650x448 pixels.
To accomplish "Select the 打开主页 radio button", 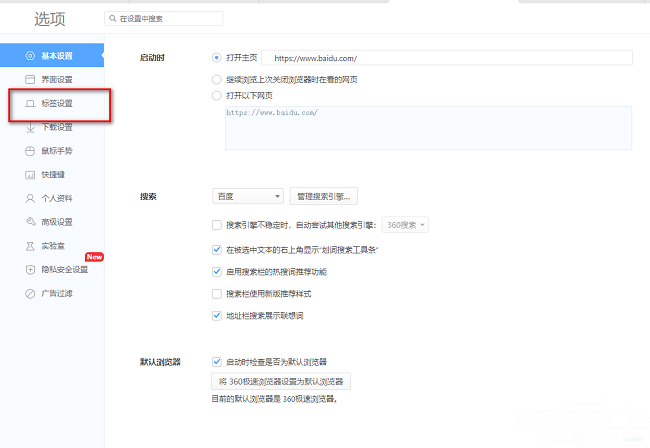I will coord(216,58).
